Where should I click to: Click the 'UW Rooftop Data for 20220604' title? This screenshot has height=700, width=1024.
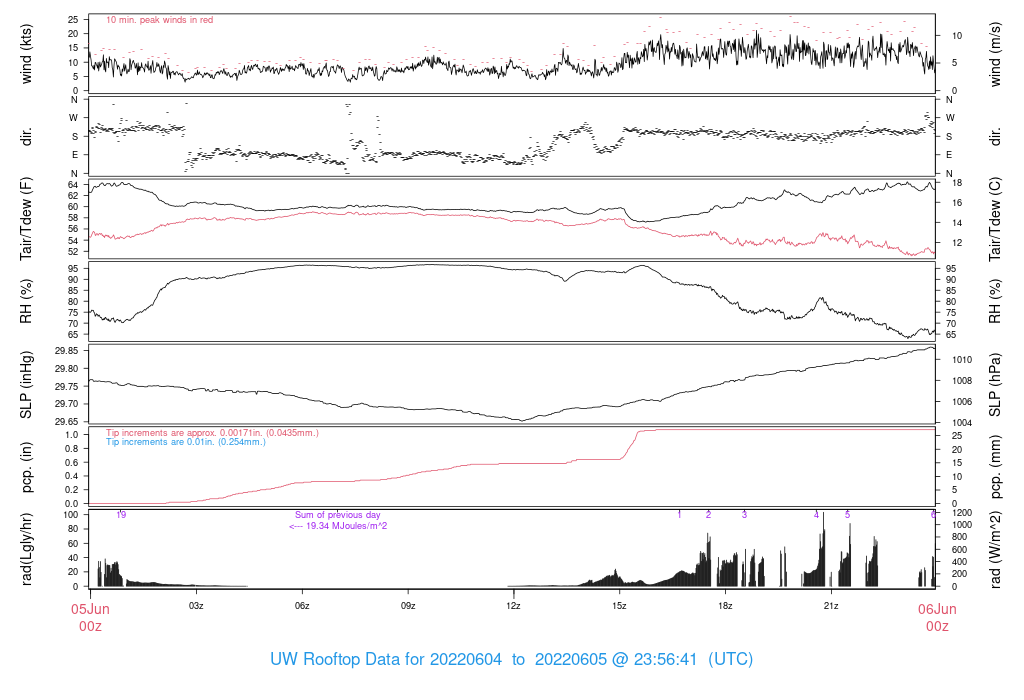tap(386, 660)
